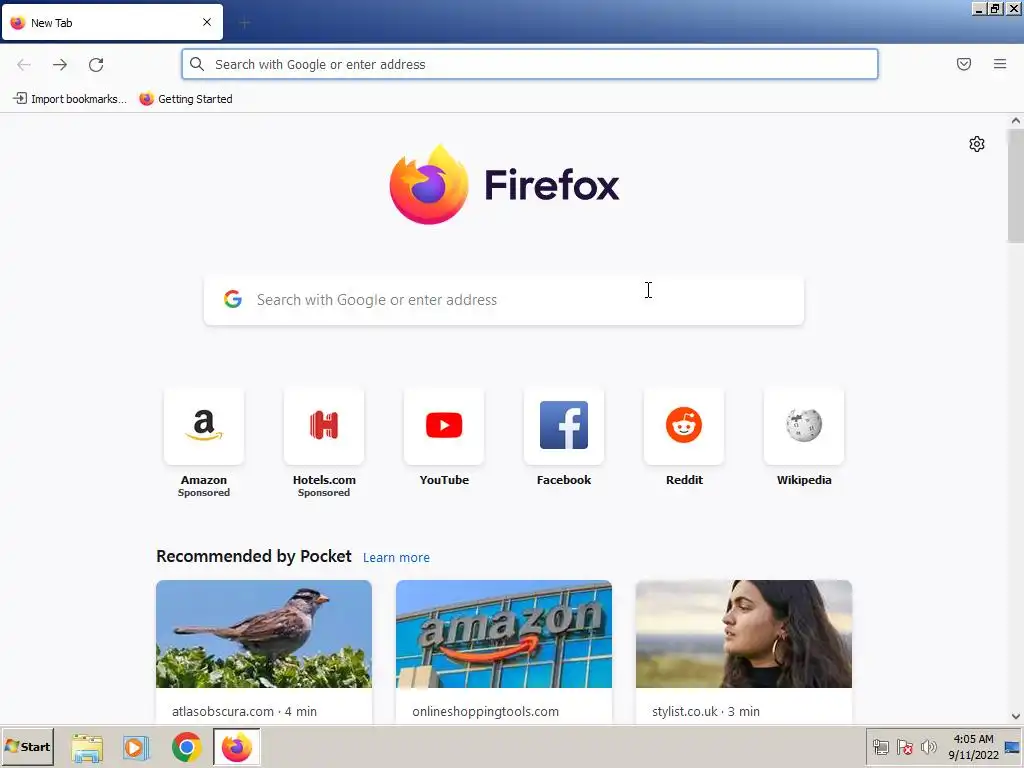
Task: Close the New Tab tab
Action: 207,22
